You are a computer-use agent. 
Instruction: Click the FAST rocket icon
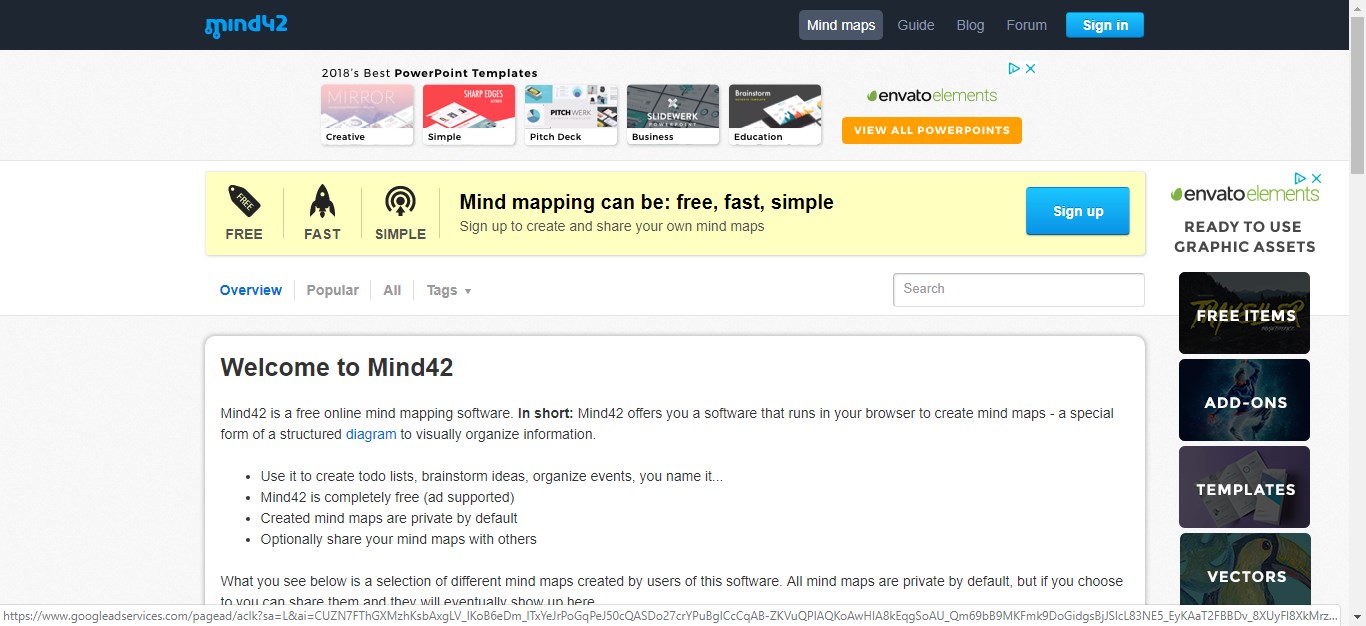tap(322, 201)
